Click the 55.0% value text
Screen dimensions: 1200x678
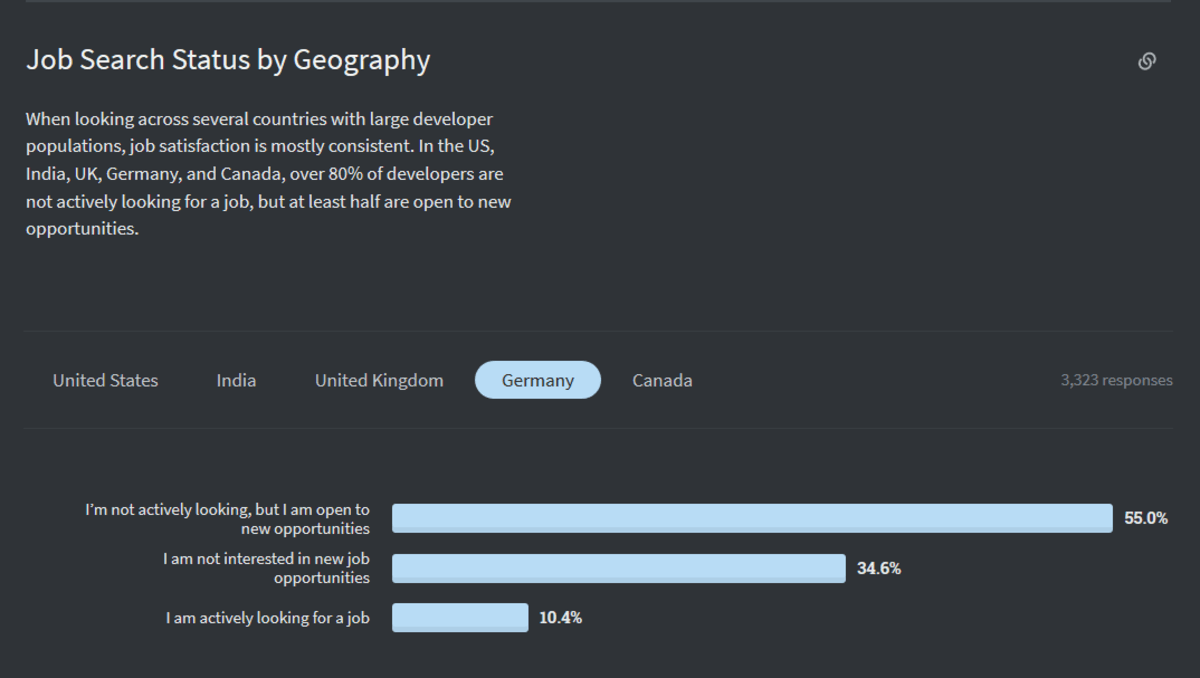[x=1146, y=518]
